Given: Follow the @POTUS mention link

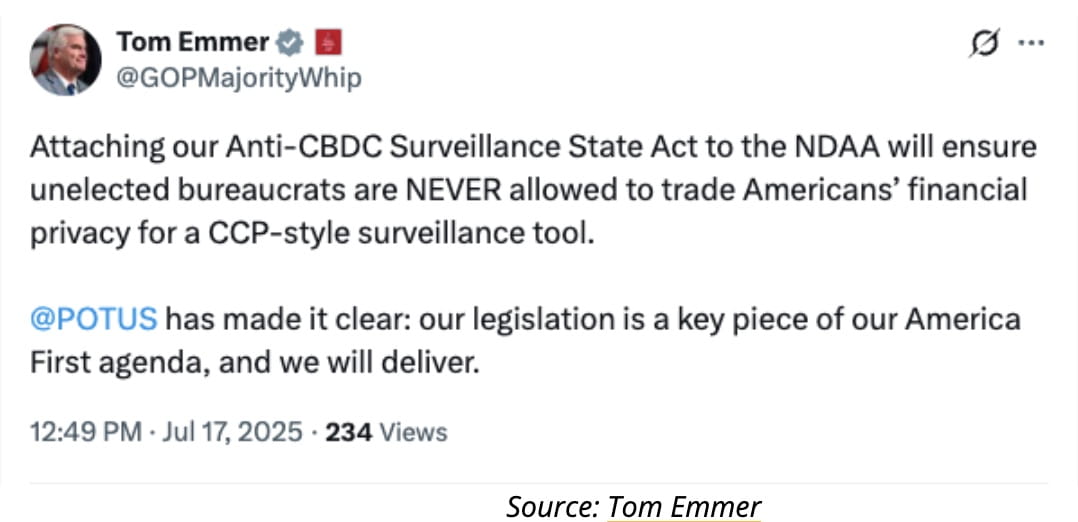Looking at the screenshot, I should tap(94, 320).
